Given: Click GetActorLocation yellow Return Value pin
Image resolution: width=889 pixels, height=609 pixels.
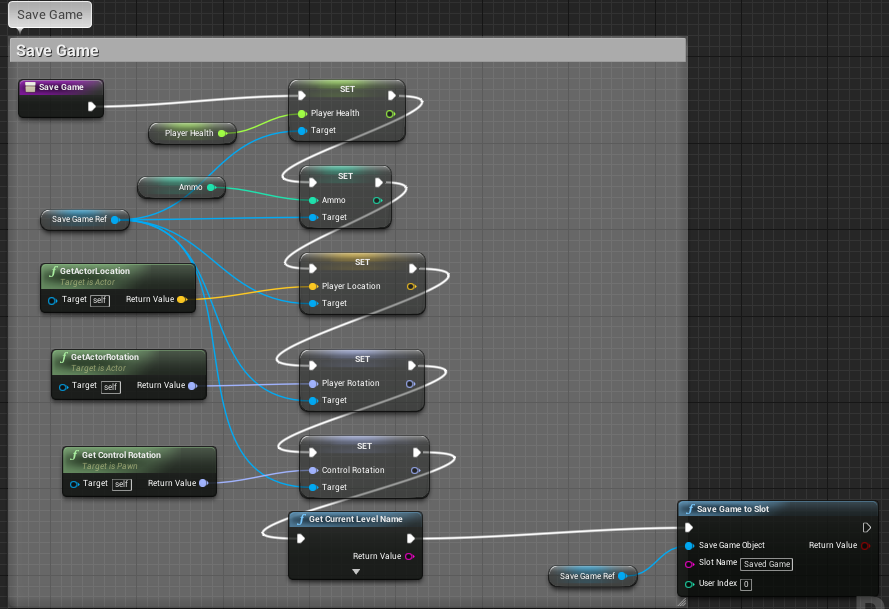Looking at the screenshot, I should click(x=181, y=299).
